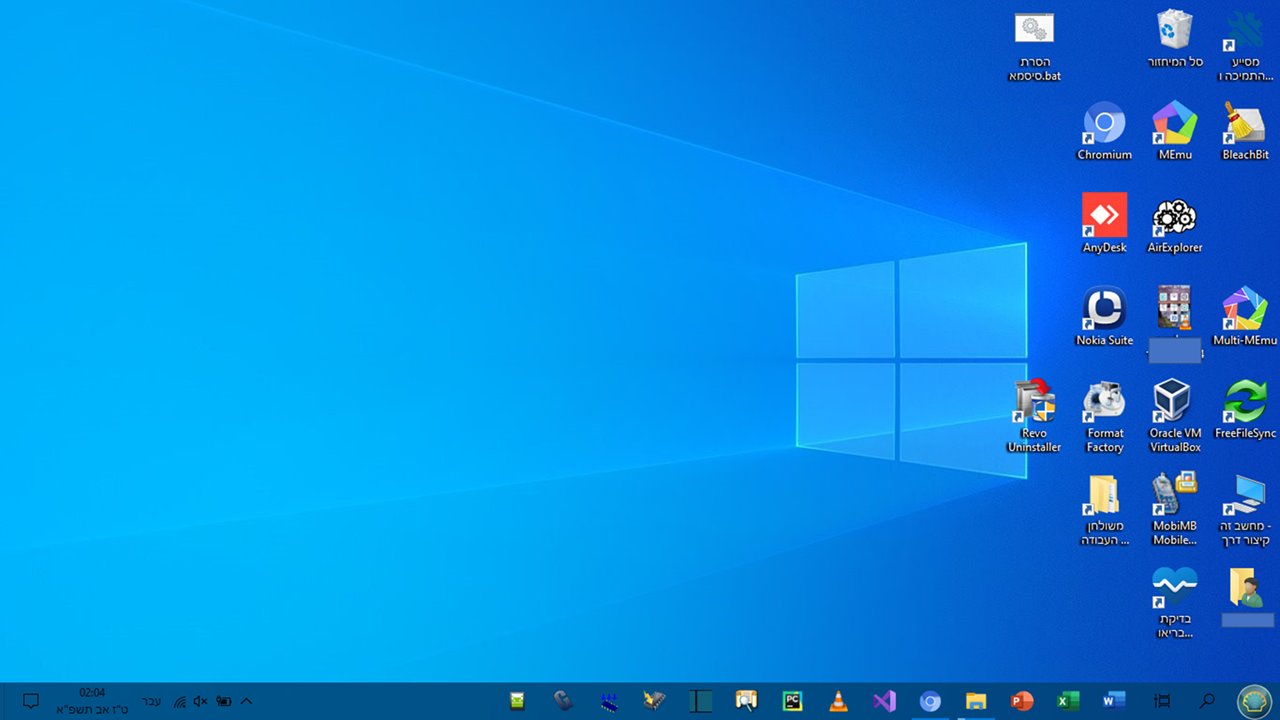The image size is (1280, 720).
Task: Select the This PC shortcut icon
Action: (x=1245, y=509)
